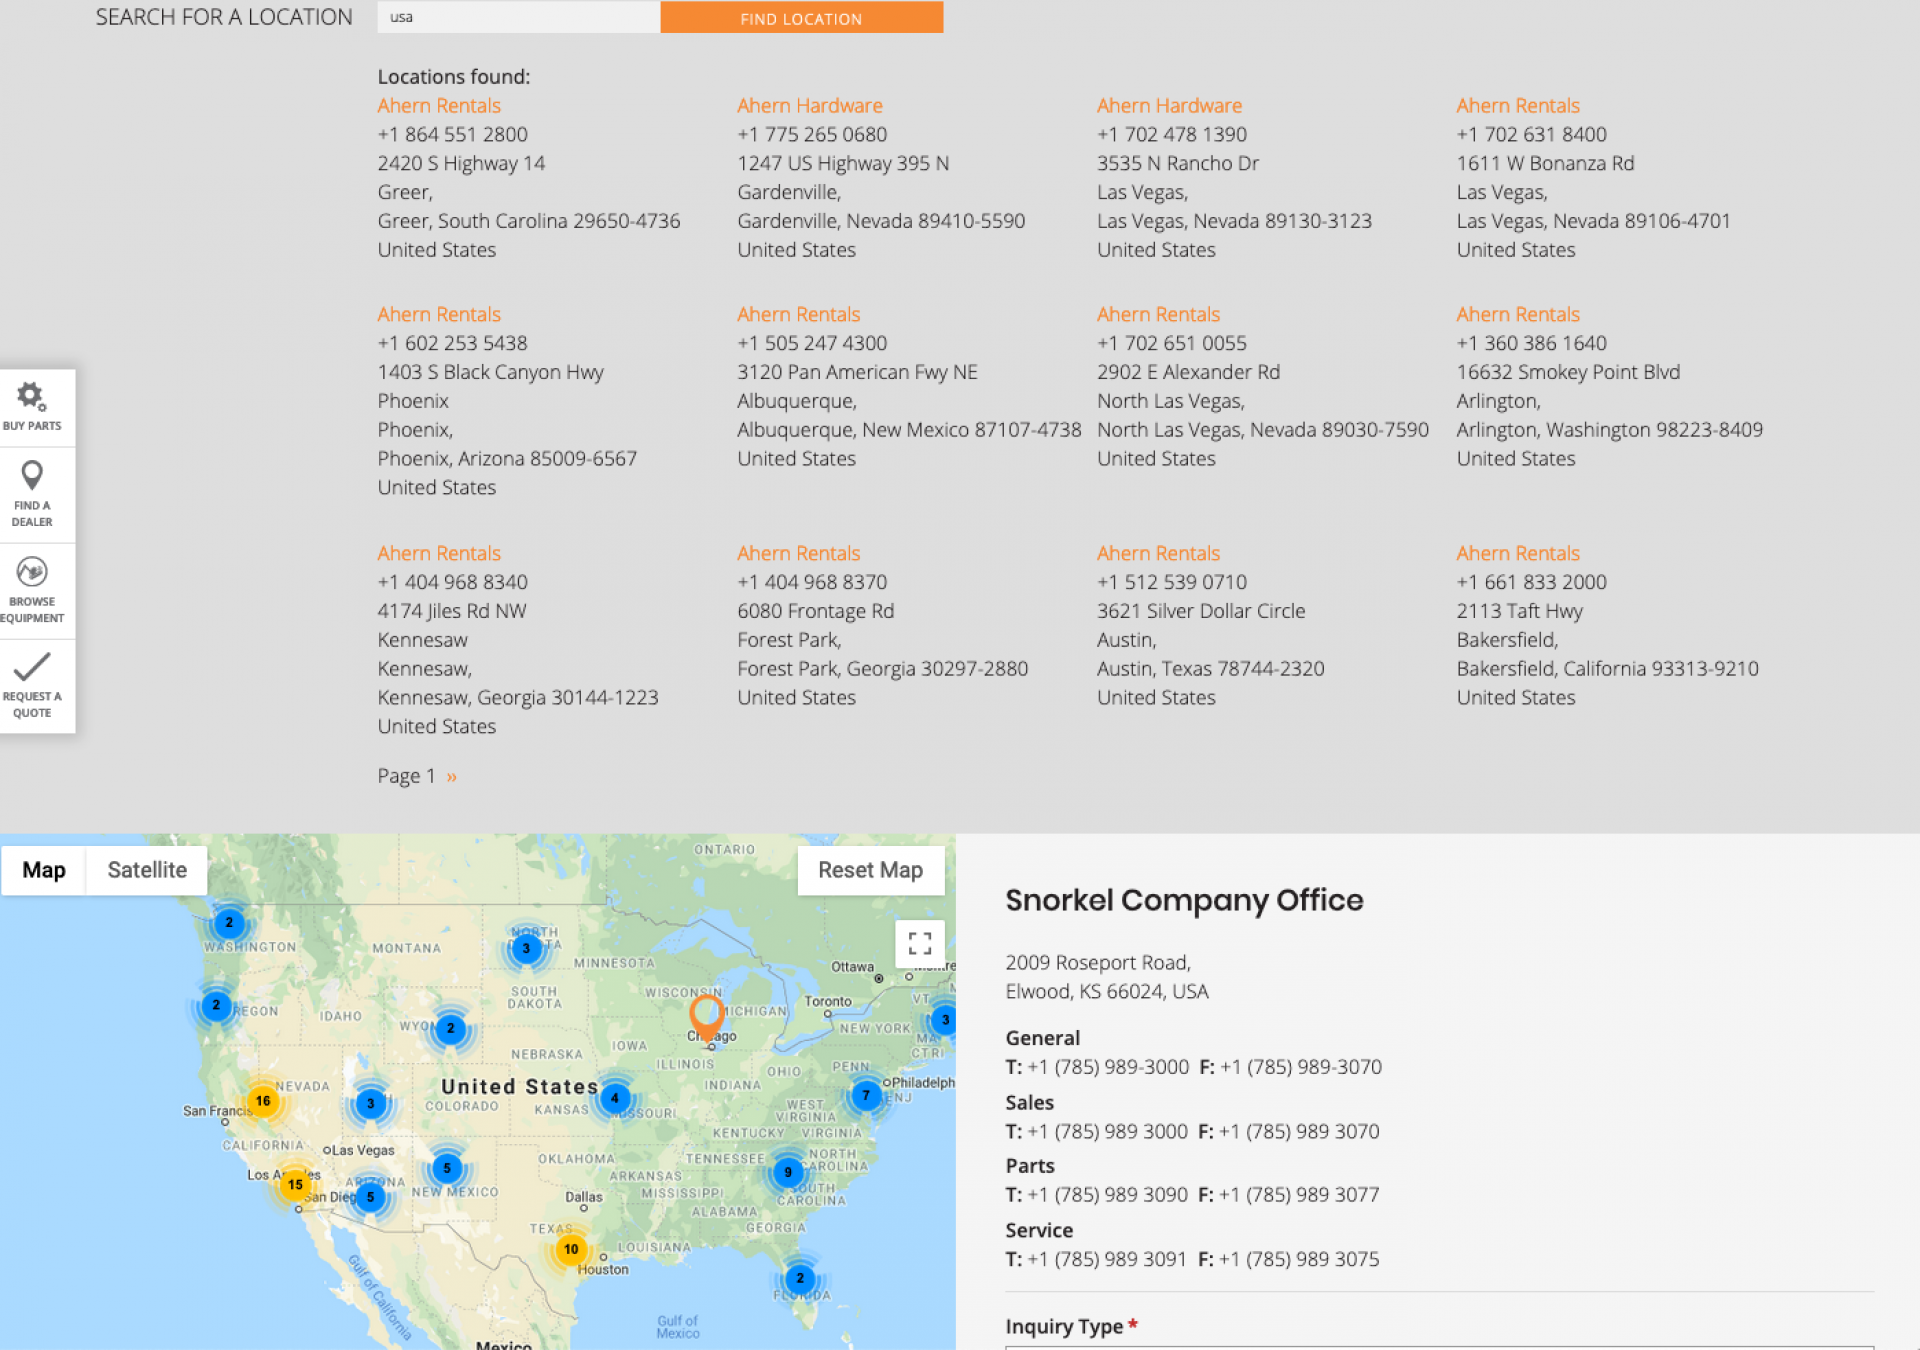
Task: Go to next results page arrow
Action: [x=452, y=777]
